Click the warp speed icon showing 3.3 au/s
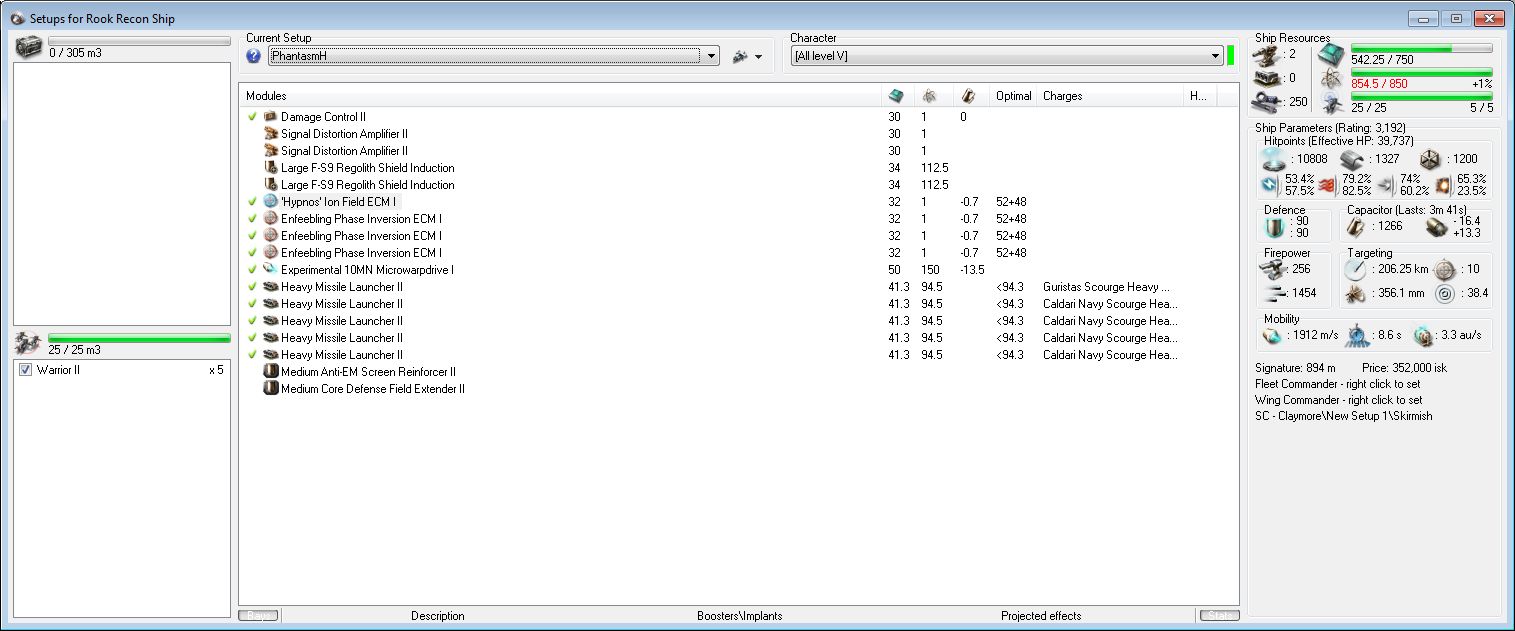This screenshot has height=631, width=1515. (x=1423, y=335)
